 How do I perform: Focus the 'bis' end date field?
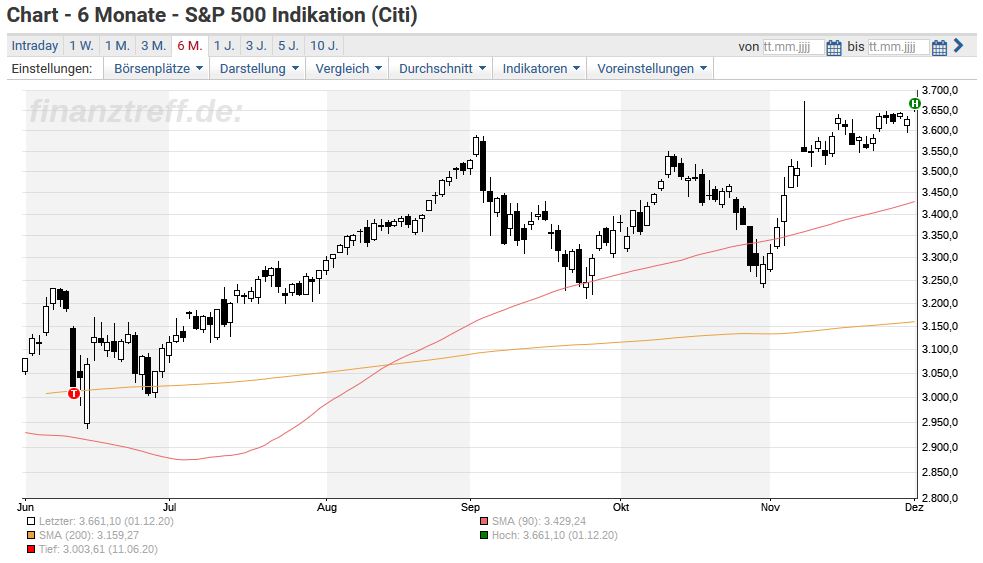pyautogui.click(x=898, y=47)
